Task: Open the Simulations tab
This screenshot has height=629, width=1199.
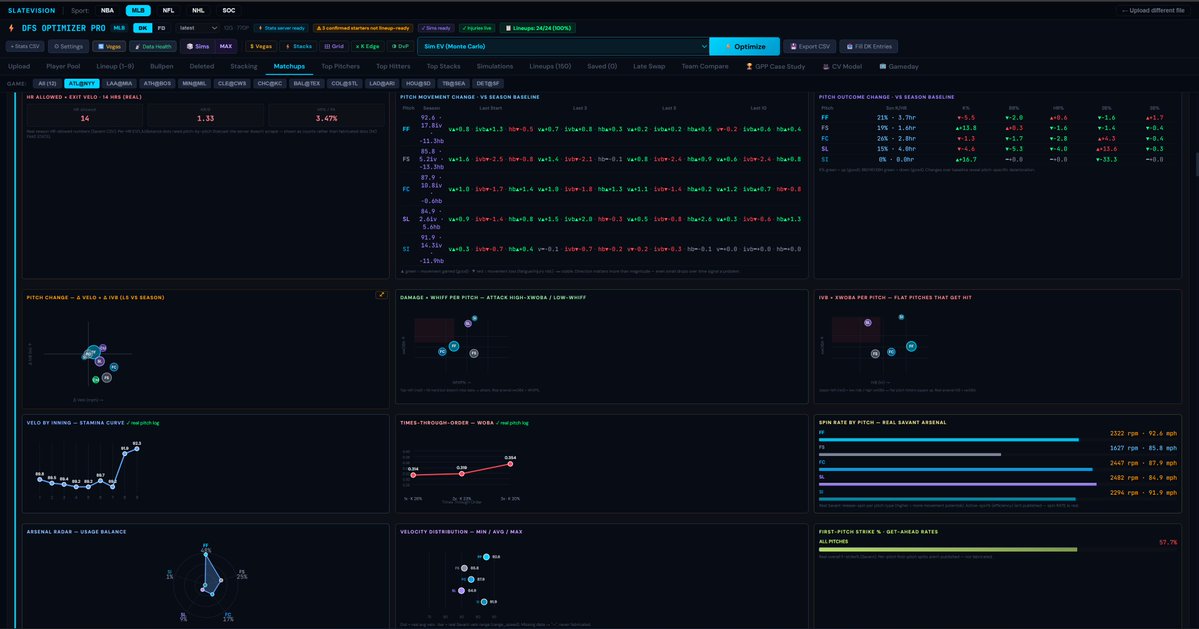Action: pos(495,66)
